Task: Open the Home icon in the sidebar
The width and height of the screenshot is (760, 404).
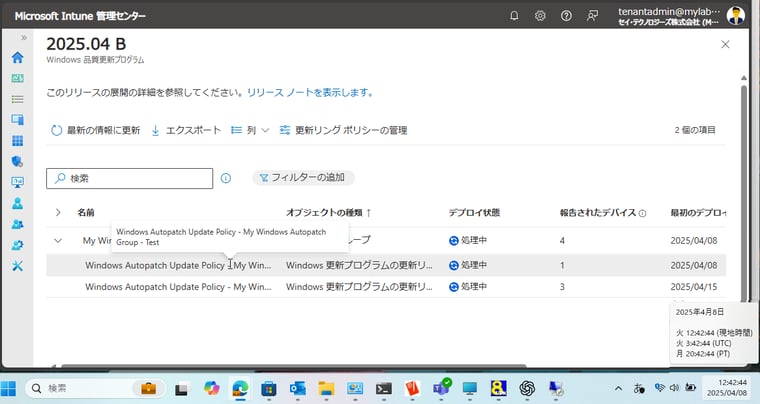Action: click(x=17, y=57)
